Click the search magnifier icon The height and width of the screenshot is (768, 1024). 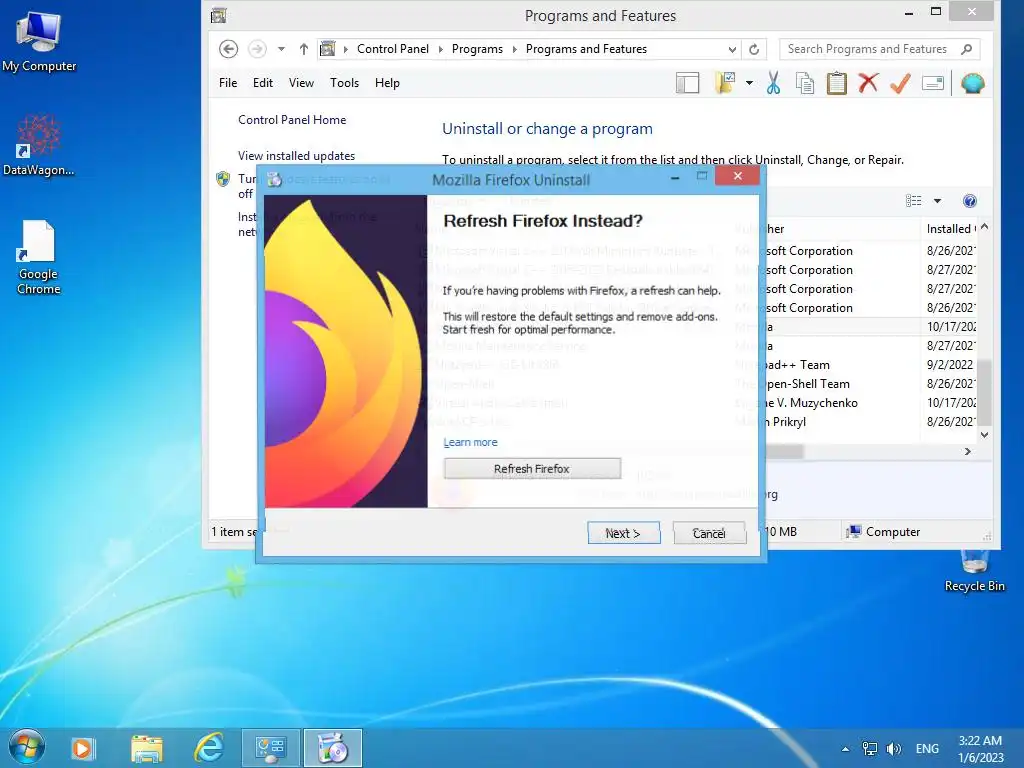click(967, 49)
